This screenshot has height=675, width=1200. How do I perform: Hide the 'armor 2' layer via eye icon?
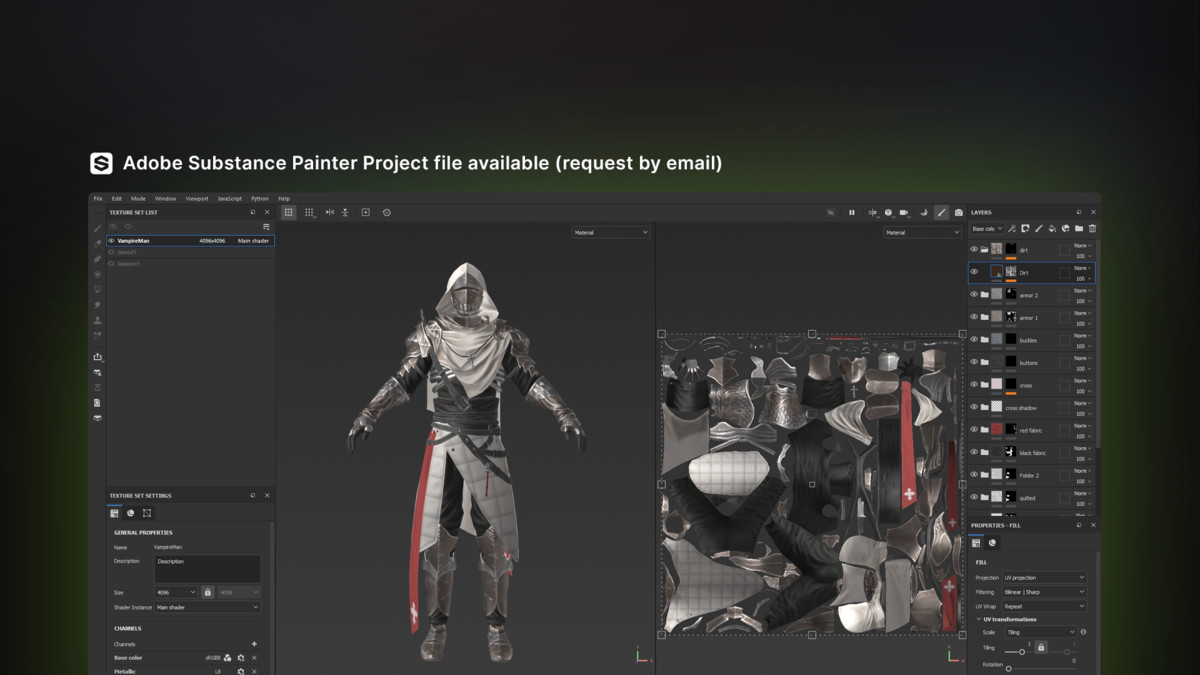point(974,295)
